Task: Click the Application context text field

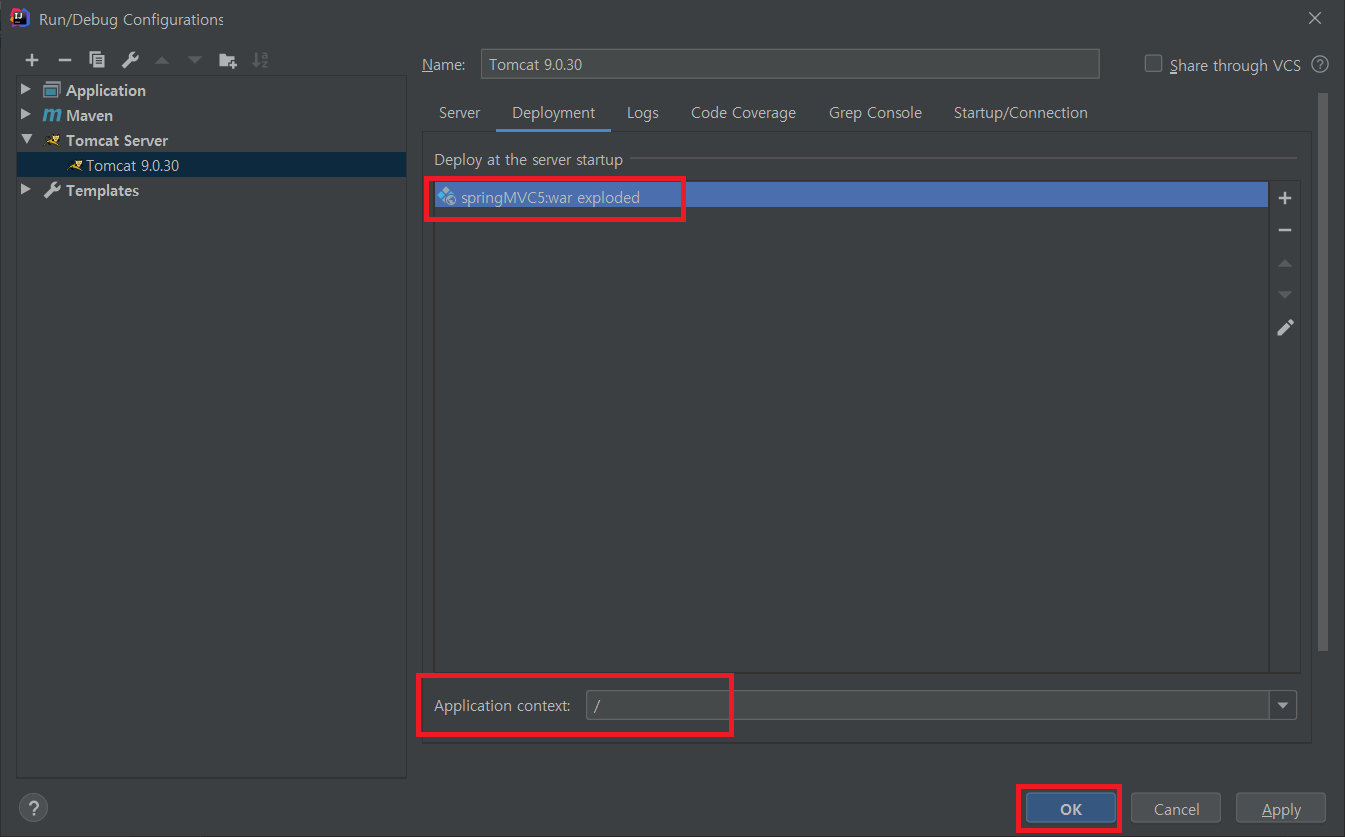Action: tap(927, 705)
